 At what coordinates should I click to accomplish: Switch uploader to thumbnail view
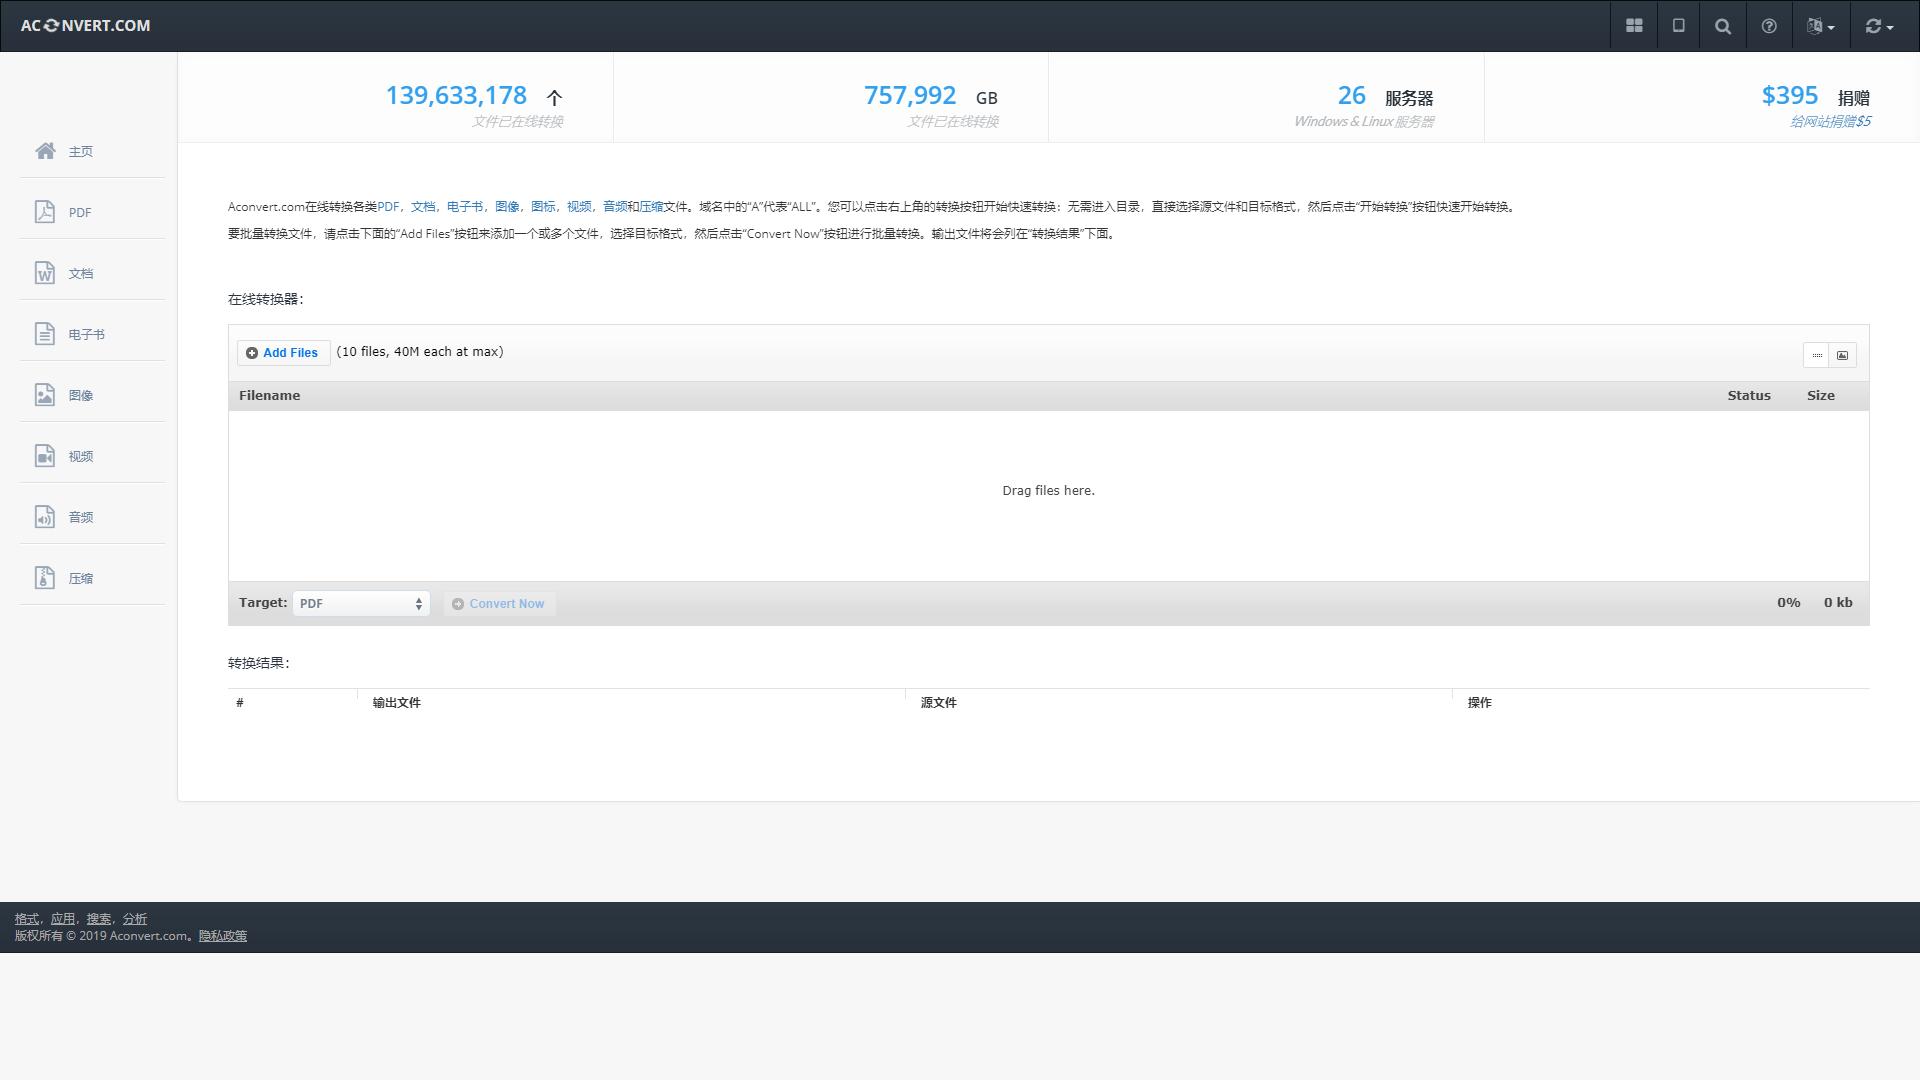(x=1843, y=355)
